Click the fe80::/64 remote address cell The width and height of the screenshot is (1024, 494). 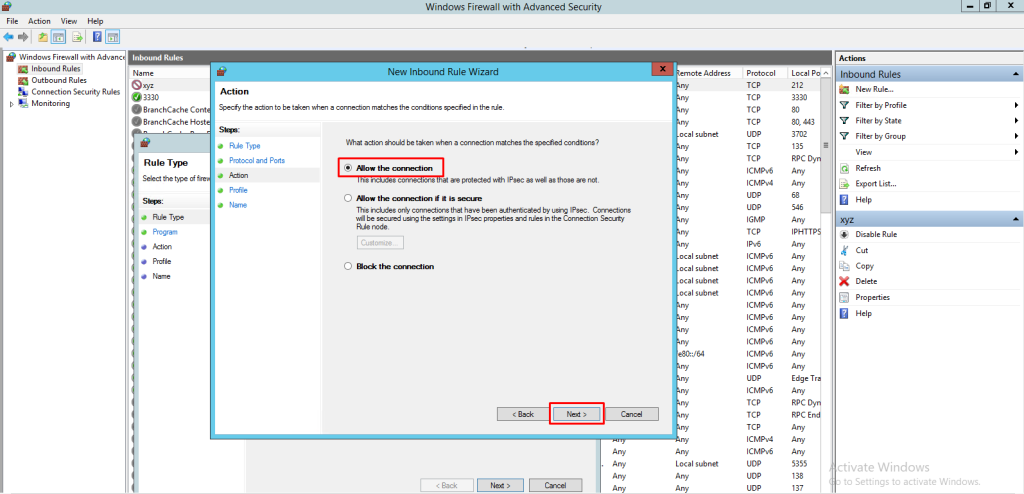click(689, 354)
